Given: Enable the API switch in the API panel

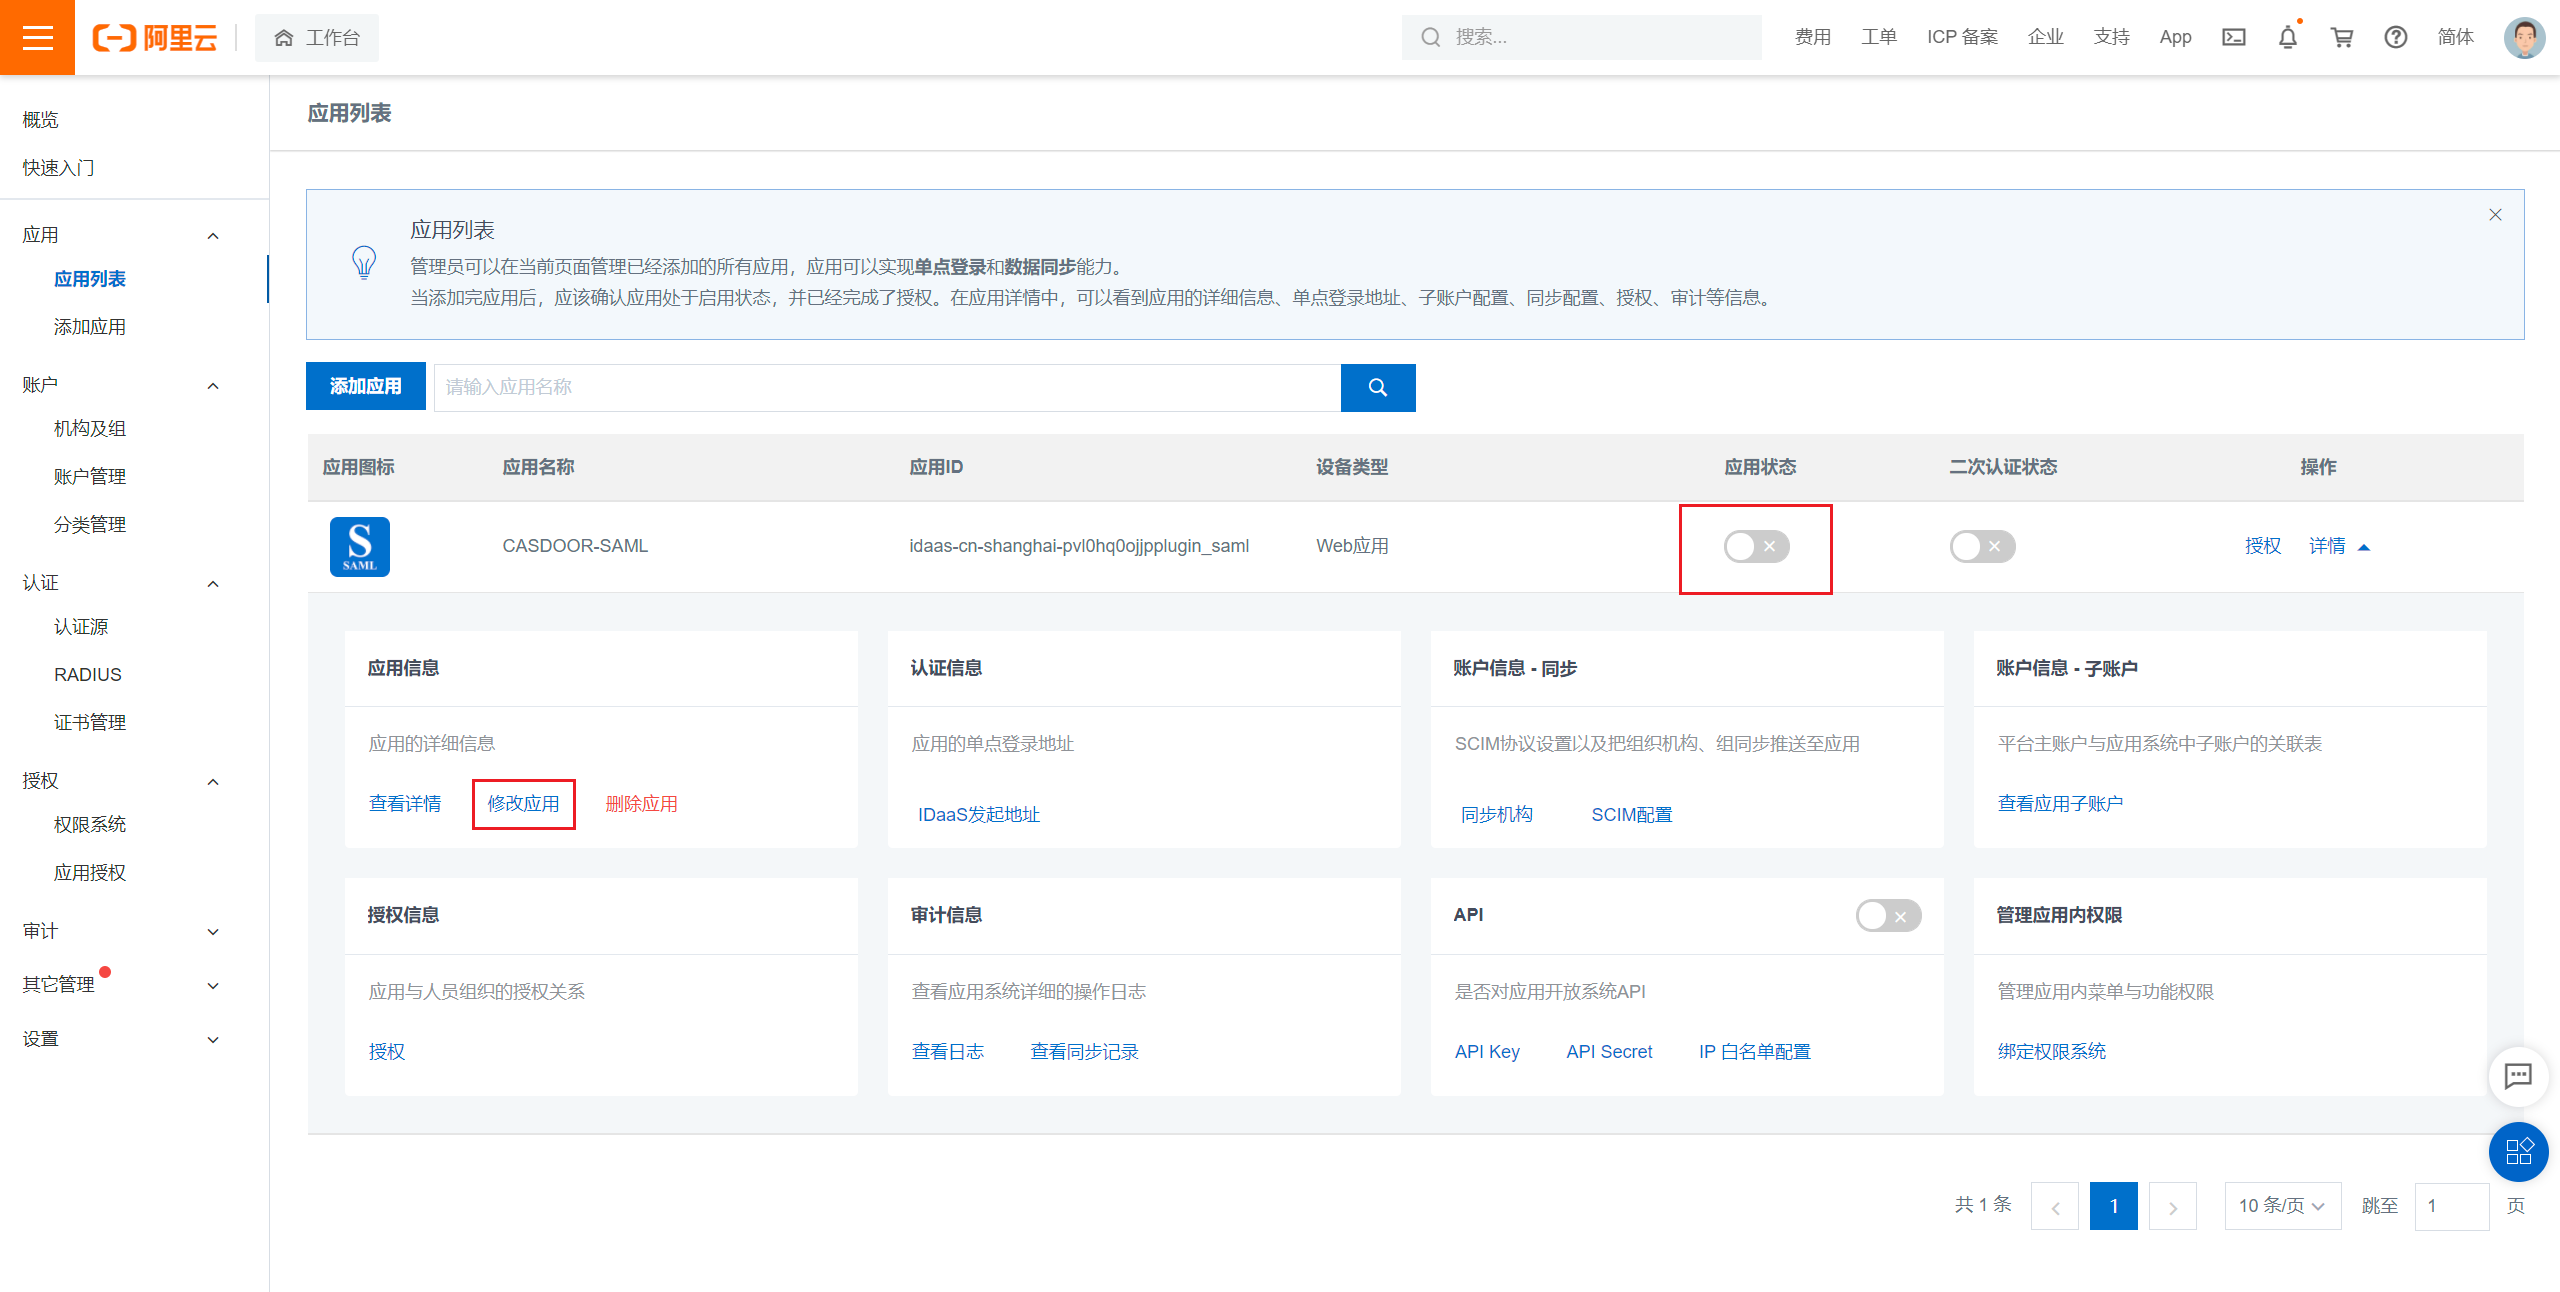Looking at the screenshot, I should [1888, 915].
